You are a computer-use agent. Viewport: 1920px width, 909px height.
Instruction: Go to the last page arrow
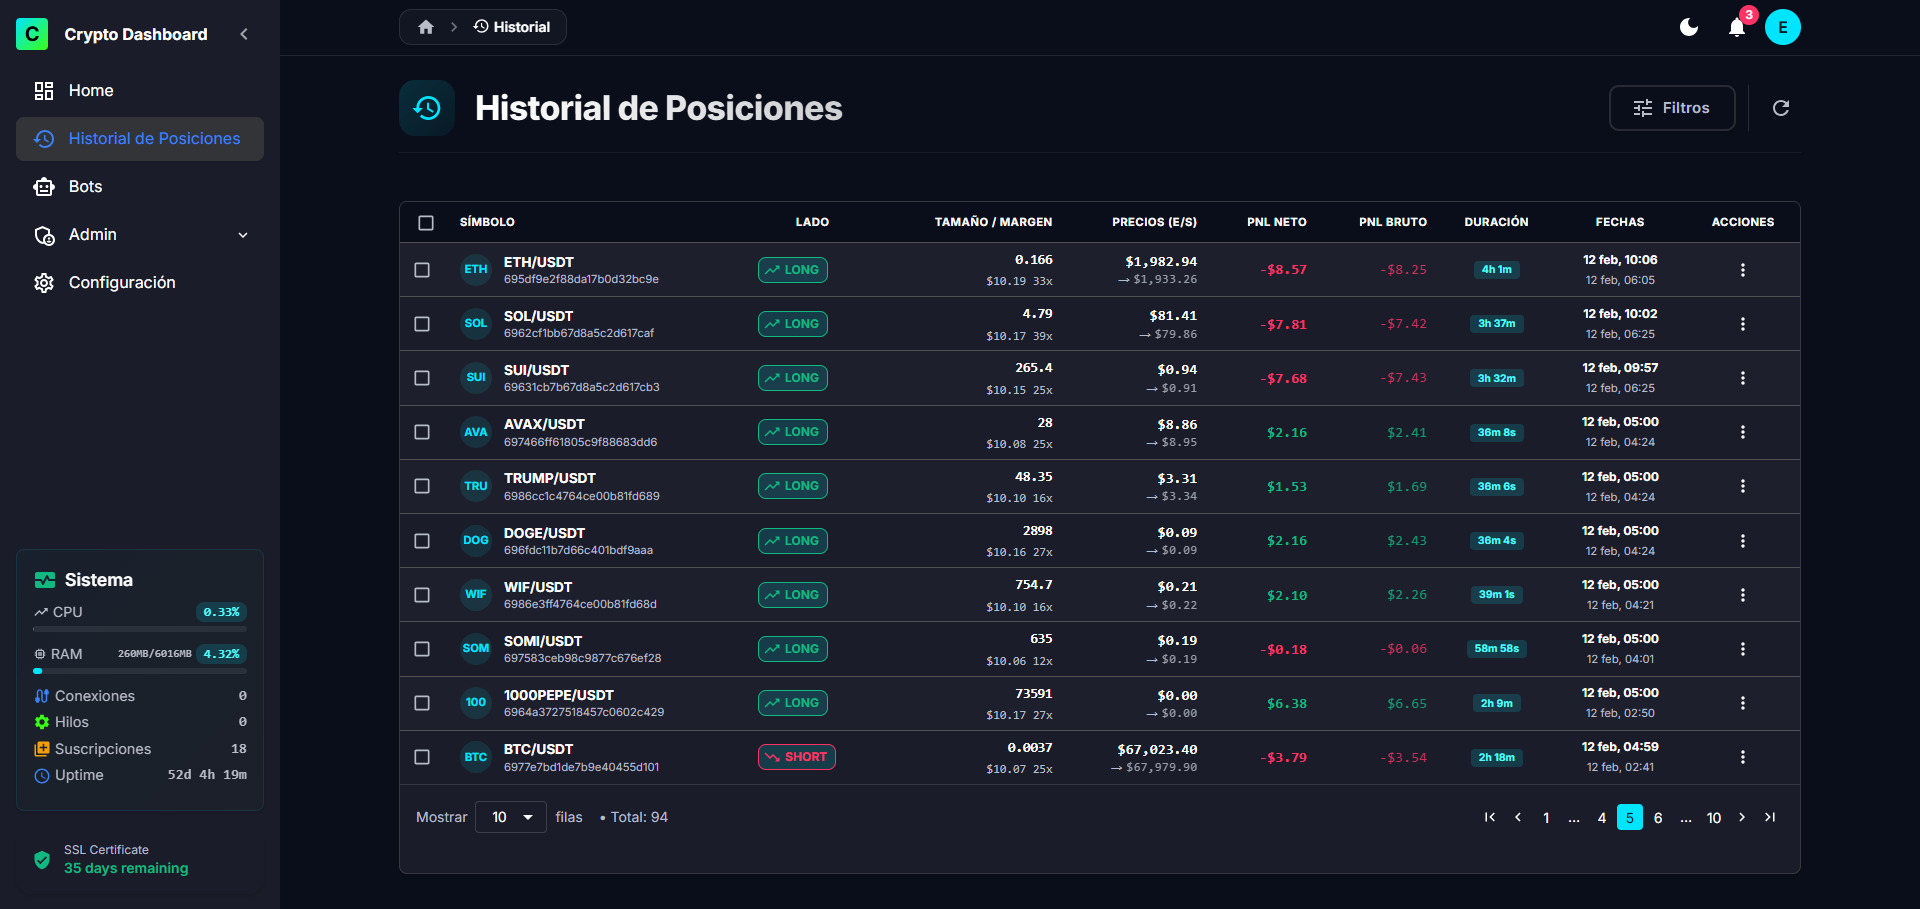[x=1770, y=817]
